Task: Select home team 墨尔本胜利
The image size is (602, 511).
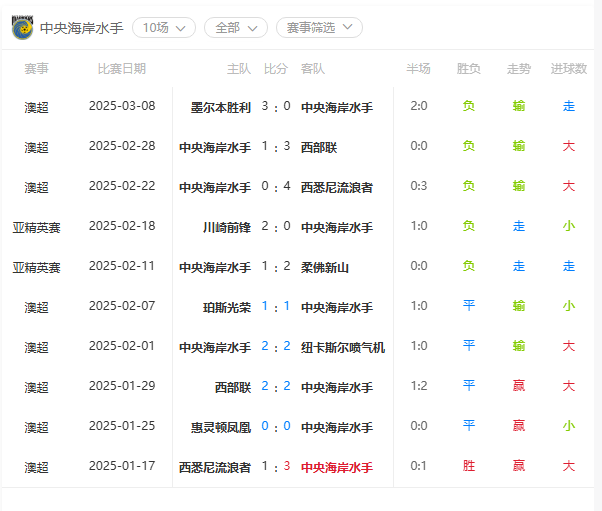Action: 221,107
